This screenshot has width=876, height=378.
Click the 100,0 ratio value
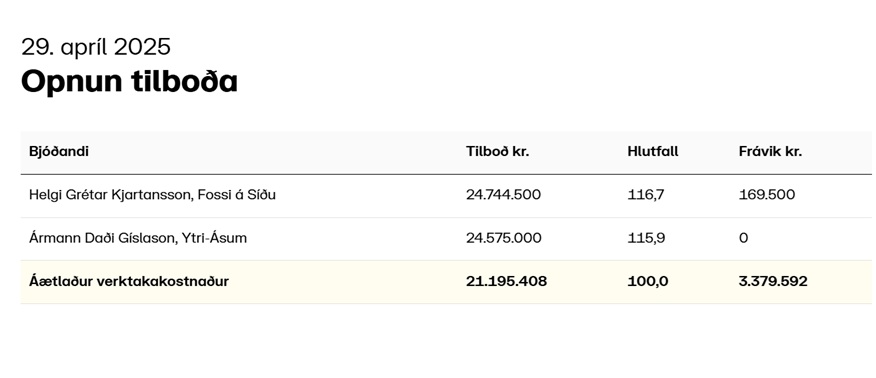point(648,281)
